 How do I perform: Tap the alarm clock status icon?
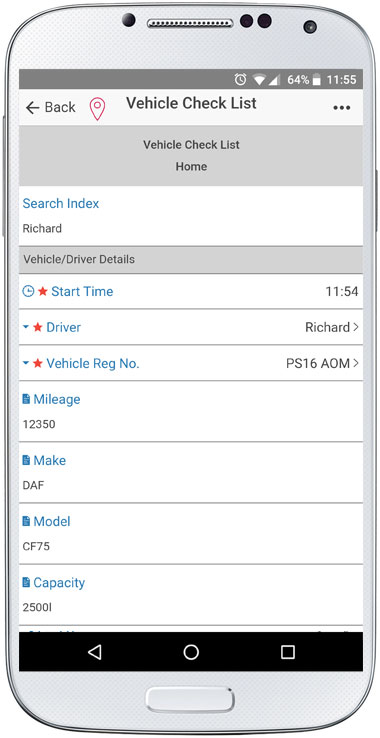coord(241,80)
